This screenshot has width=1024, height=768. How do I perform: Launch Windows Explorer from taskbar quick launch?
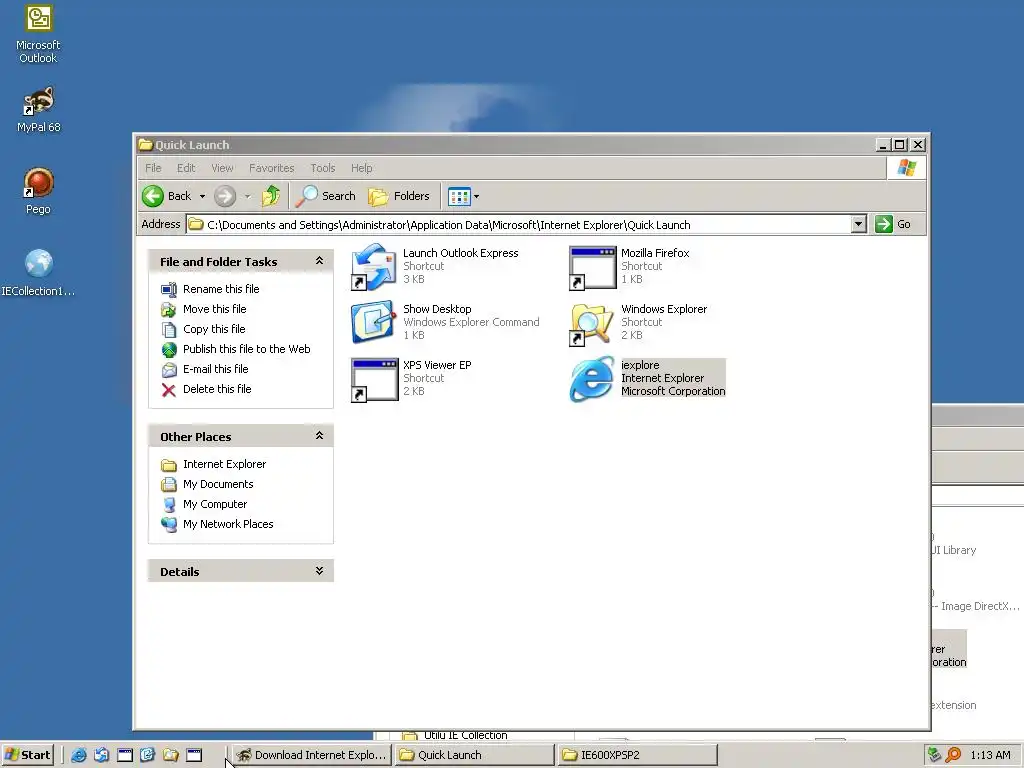pyautogui.click(x=171, y=755)
